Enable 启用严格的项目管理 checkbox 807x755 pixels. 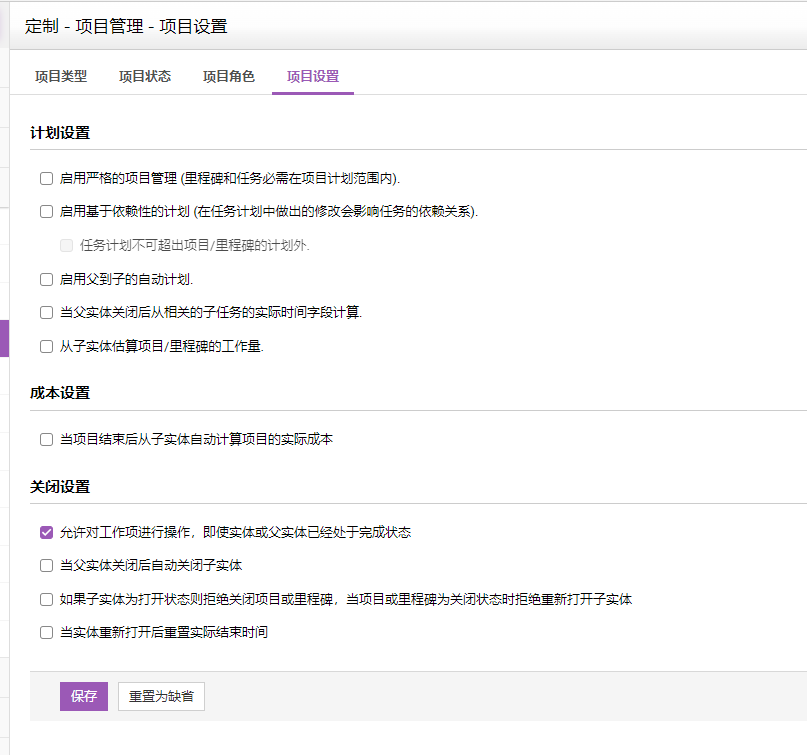tap(46, 179)
